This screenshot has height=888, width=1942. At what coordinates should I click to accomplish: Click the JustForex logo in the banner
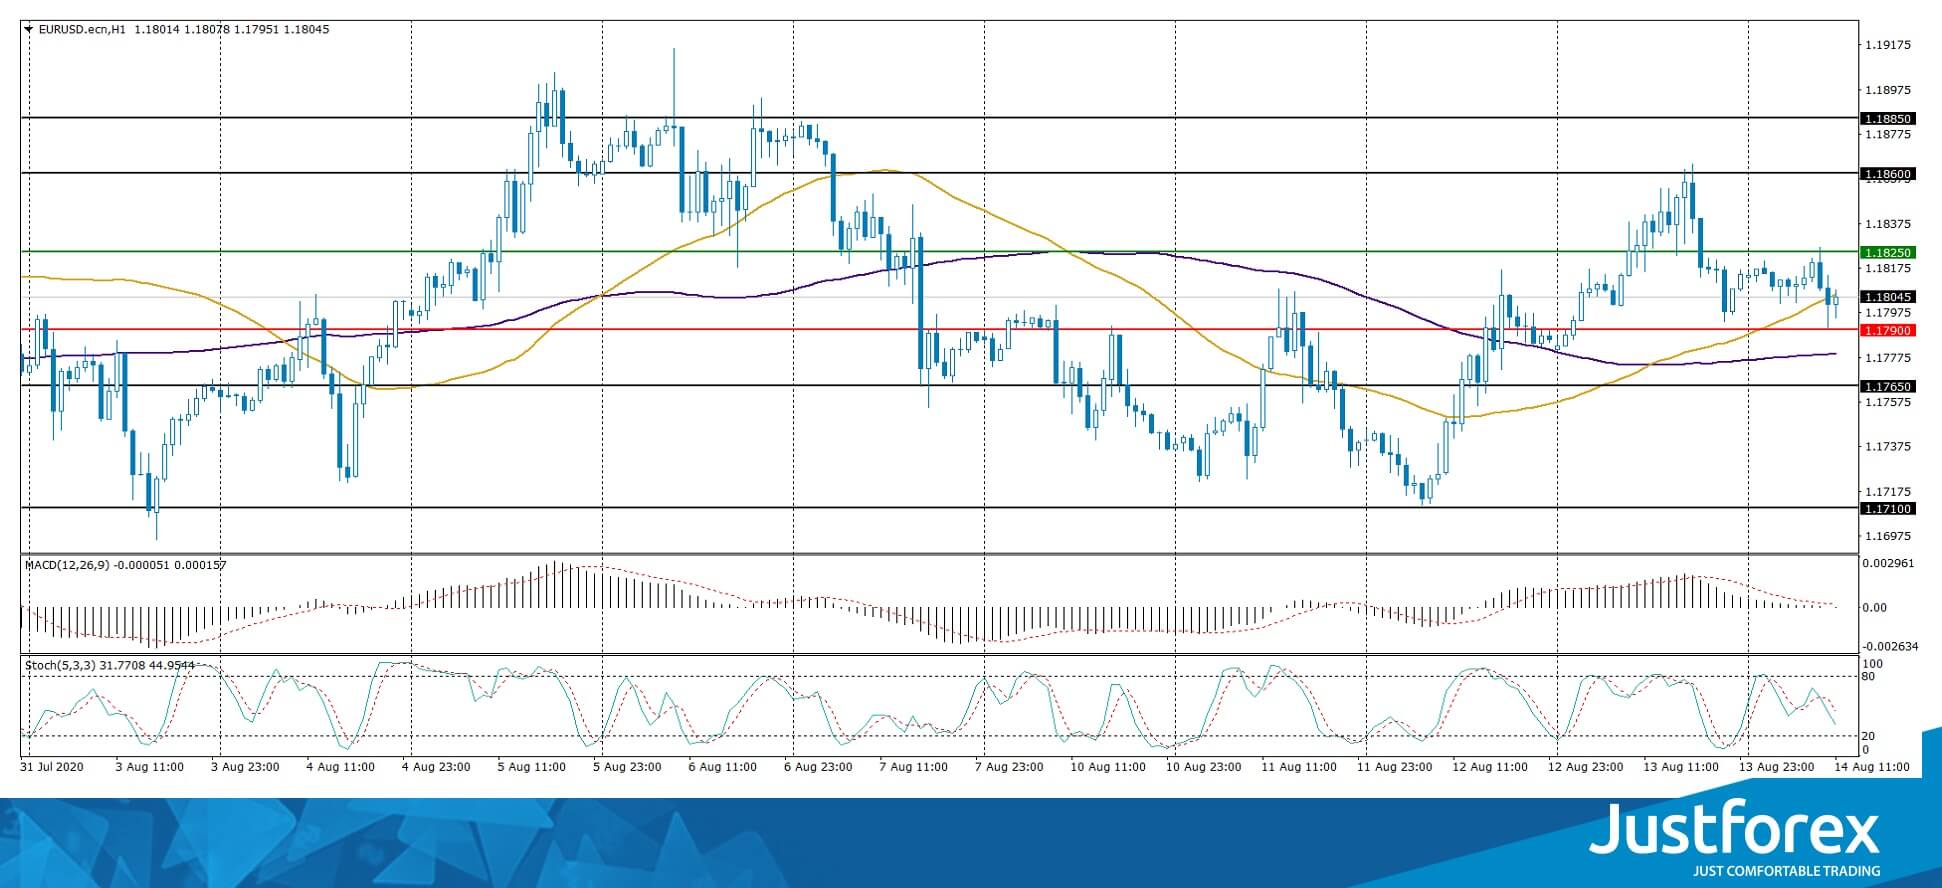[1734, 830]
